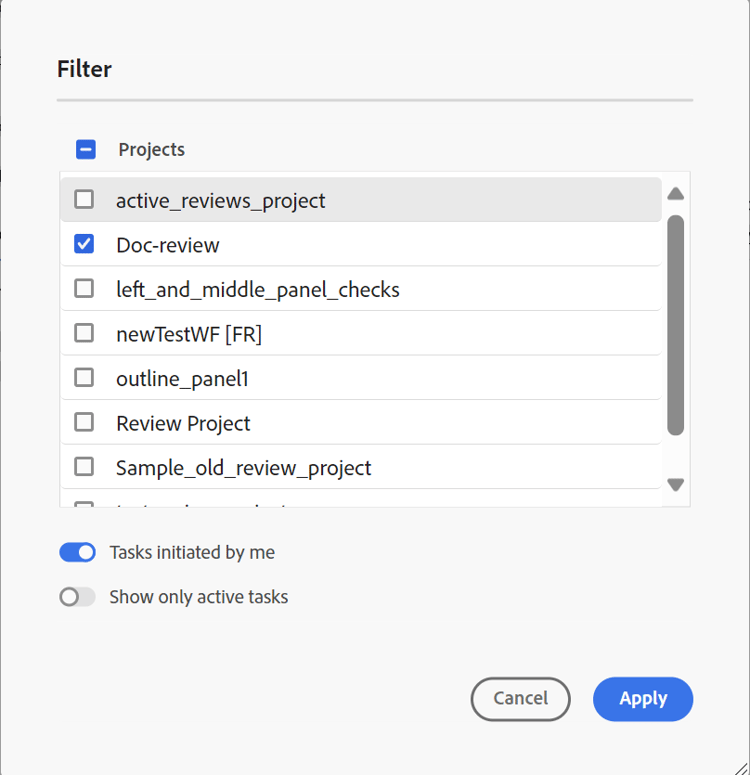Check the Sample_old_review_project checkbox
This screenshot has width=750, height=775.
(84, 467)
